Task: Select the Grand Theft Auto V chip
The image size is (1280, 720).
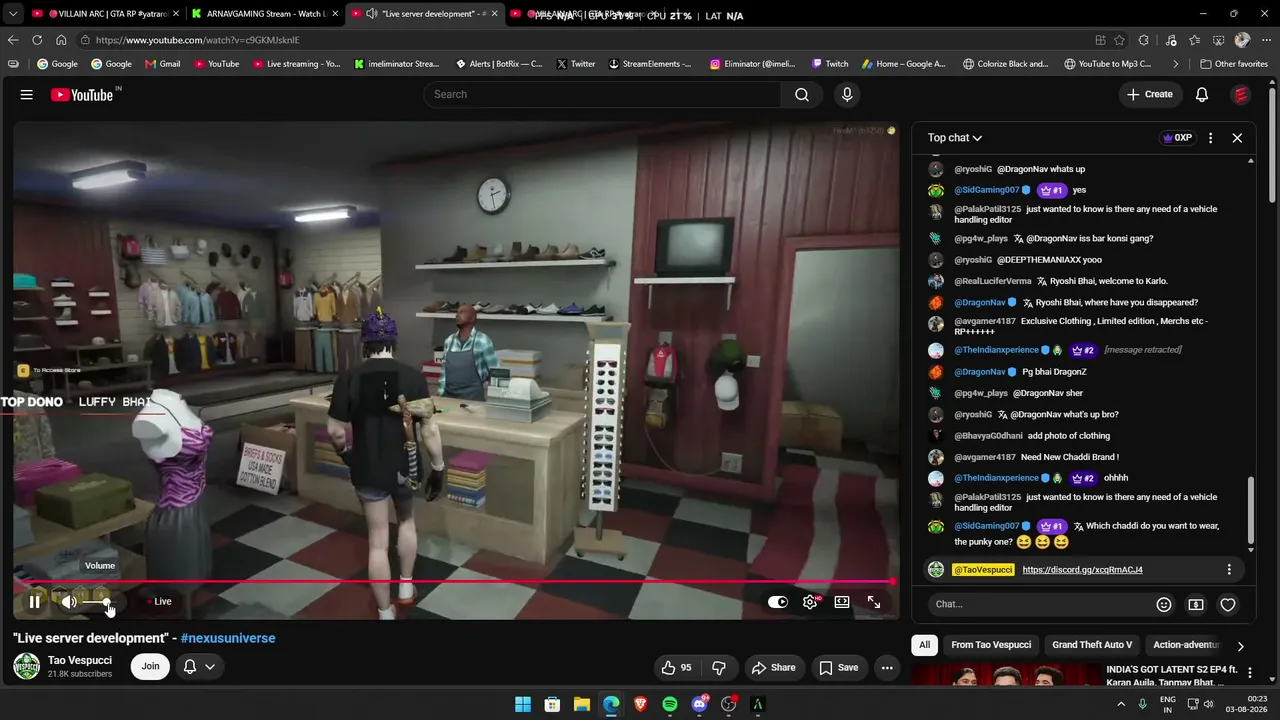Action: [x=1092, y=645]
